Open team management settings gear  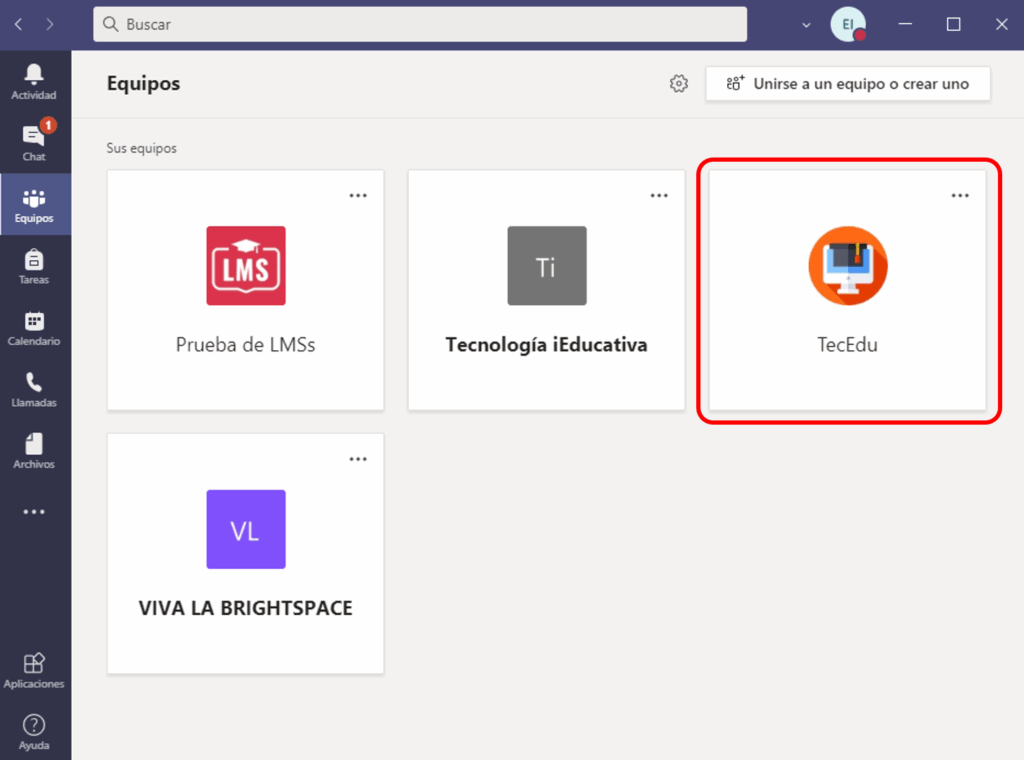pos(679,84)
